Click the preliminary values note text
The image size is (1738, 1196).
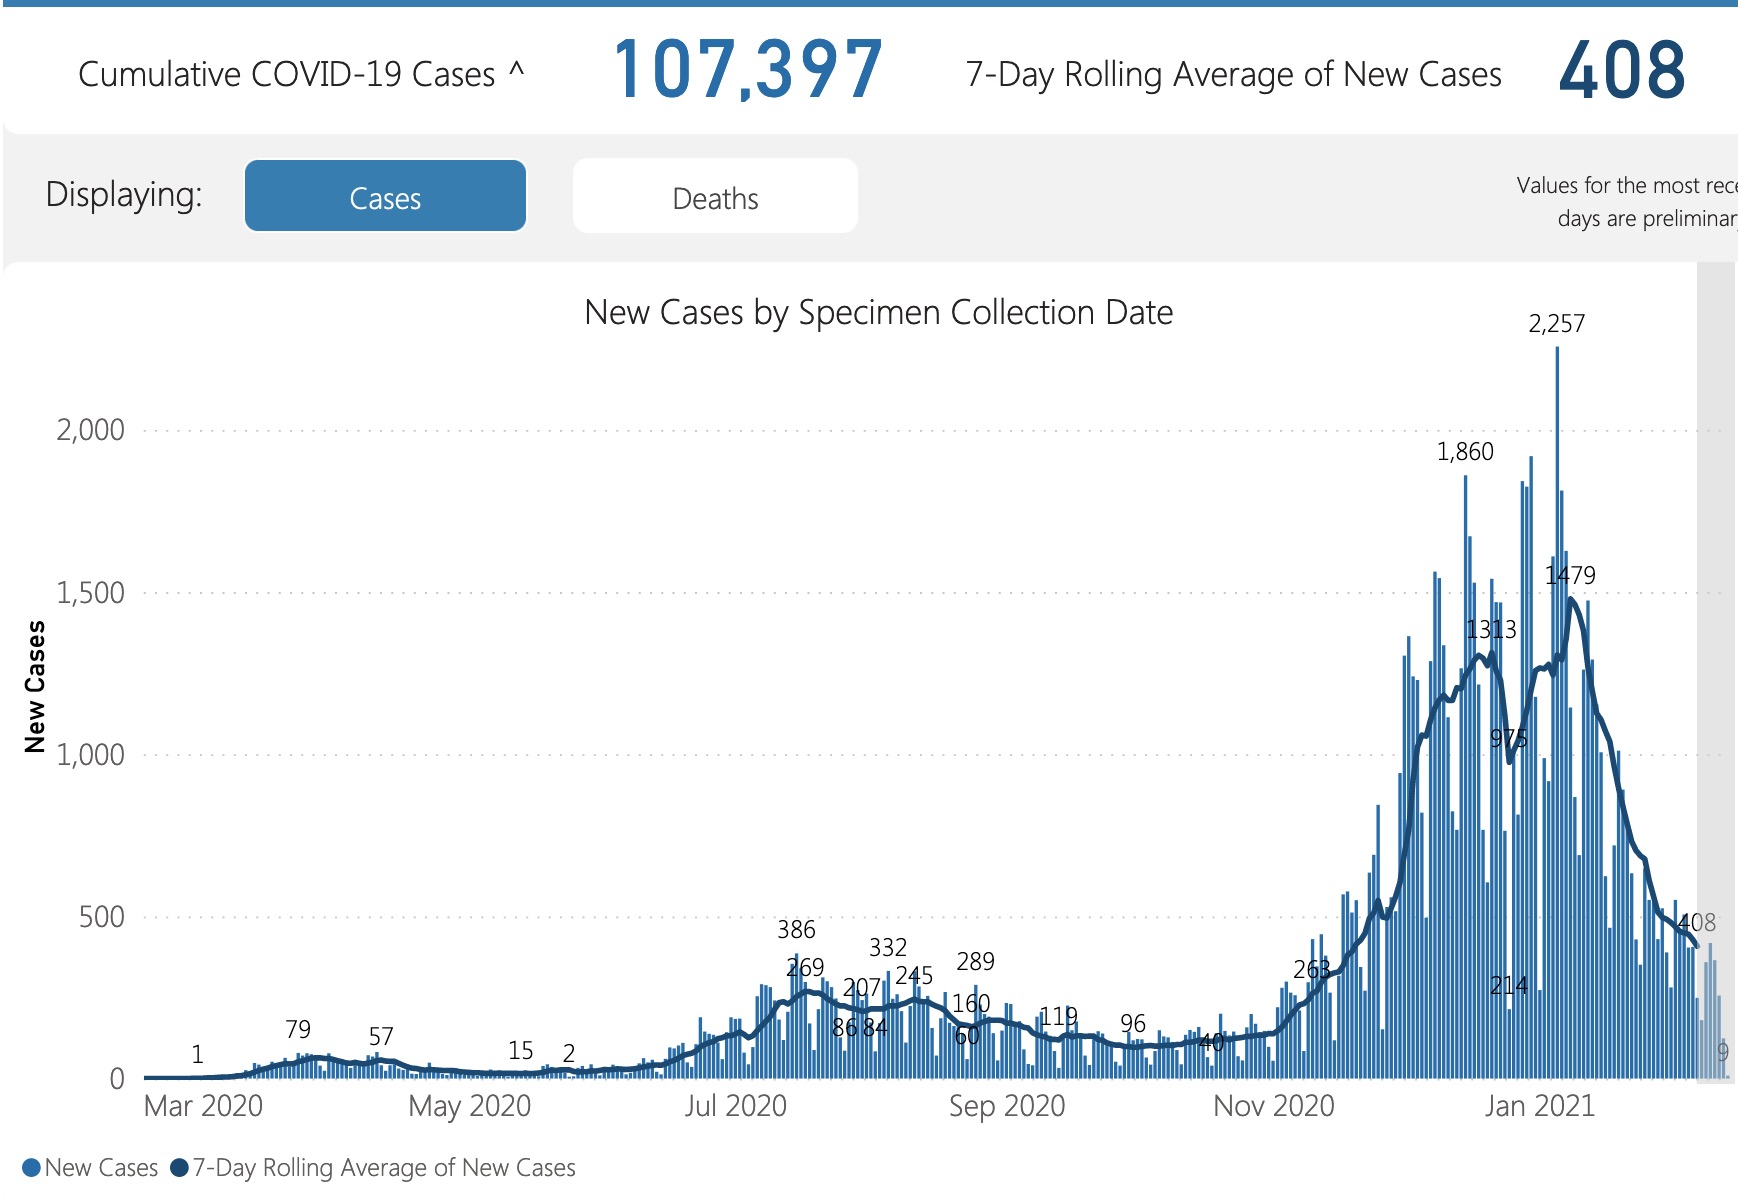click(x=1626, y=202)
